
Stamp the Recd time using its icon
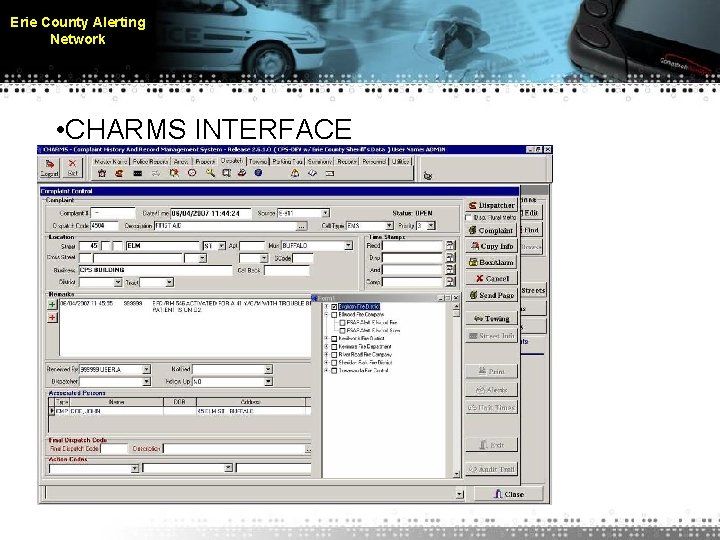[x=450, y=246]
